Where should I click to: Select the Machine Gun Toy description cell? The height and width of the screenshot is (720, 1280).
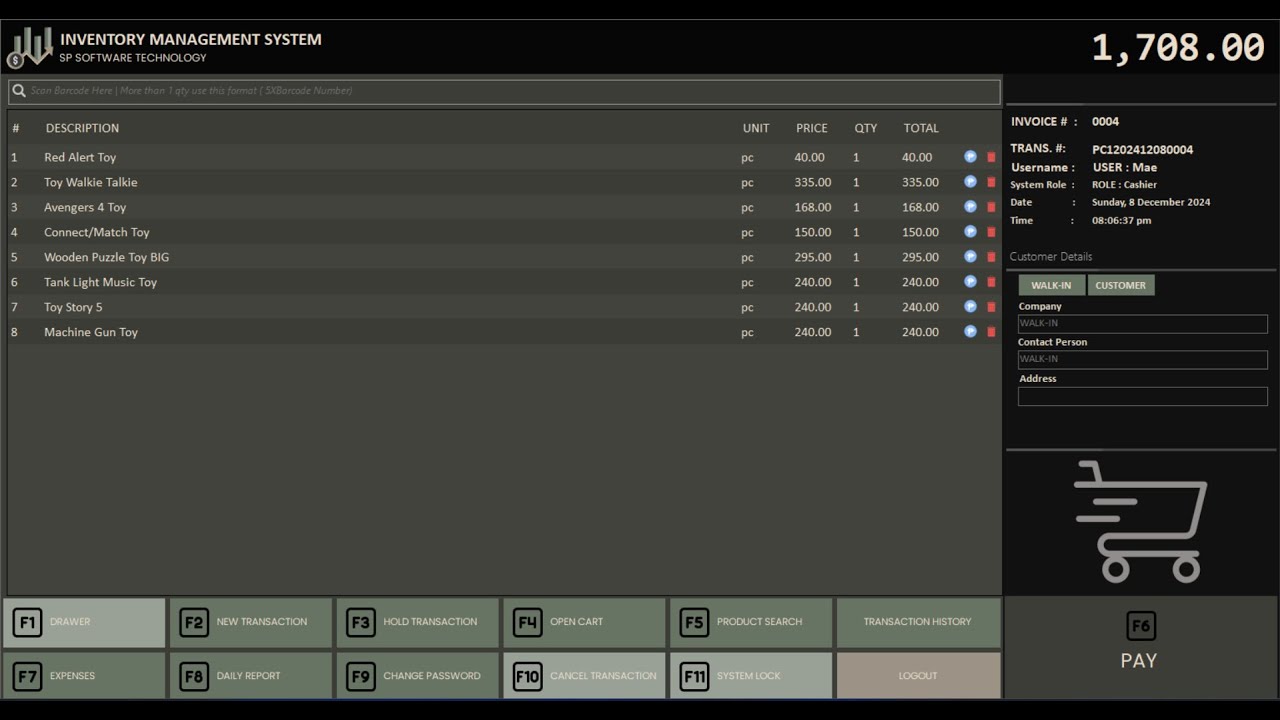[x=91, y=332]
